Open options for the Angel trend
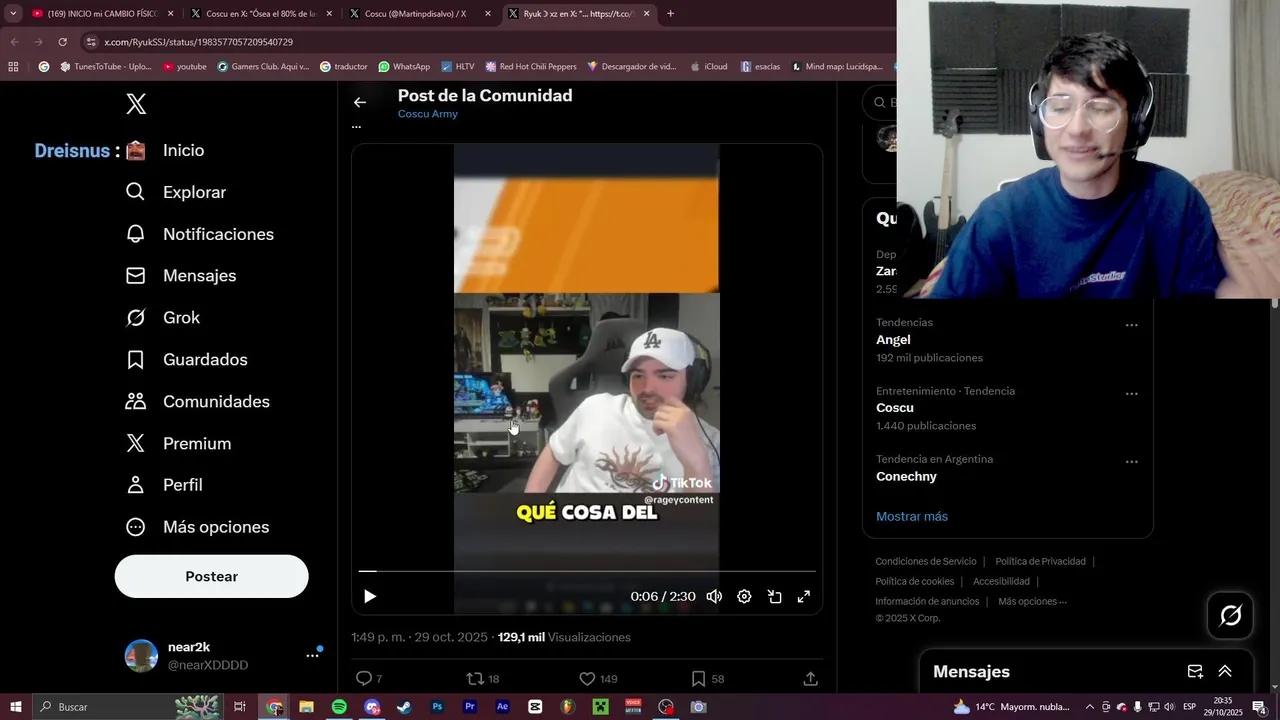Viewport: 1280px width, 720px height. point(1131,326)
